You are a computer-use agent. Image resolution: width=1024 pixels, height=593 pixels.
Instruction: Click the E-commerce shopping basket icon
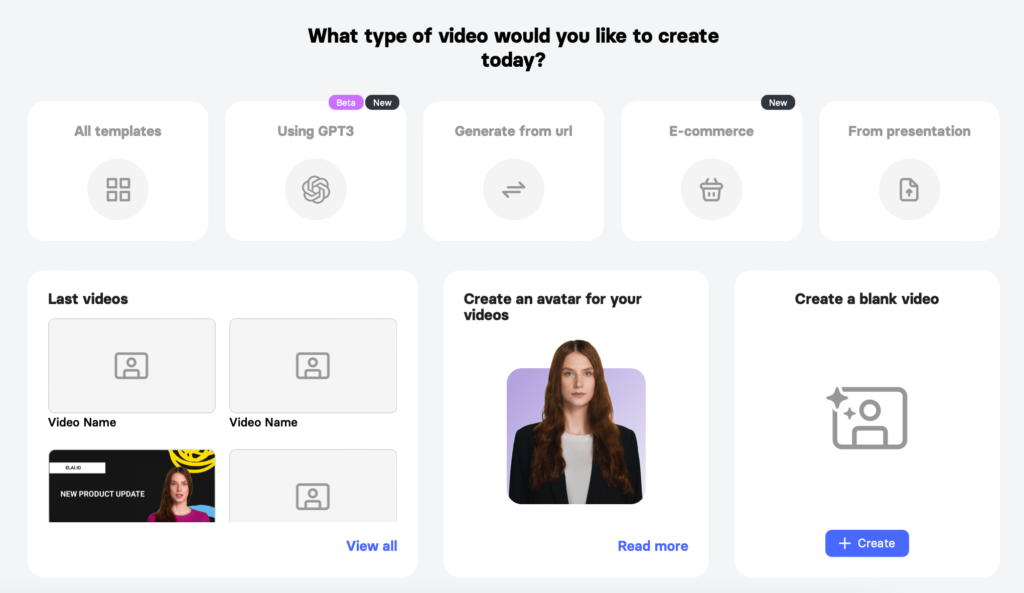click(x=711, y=189)
